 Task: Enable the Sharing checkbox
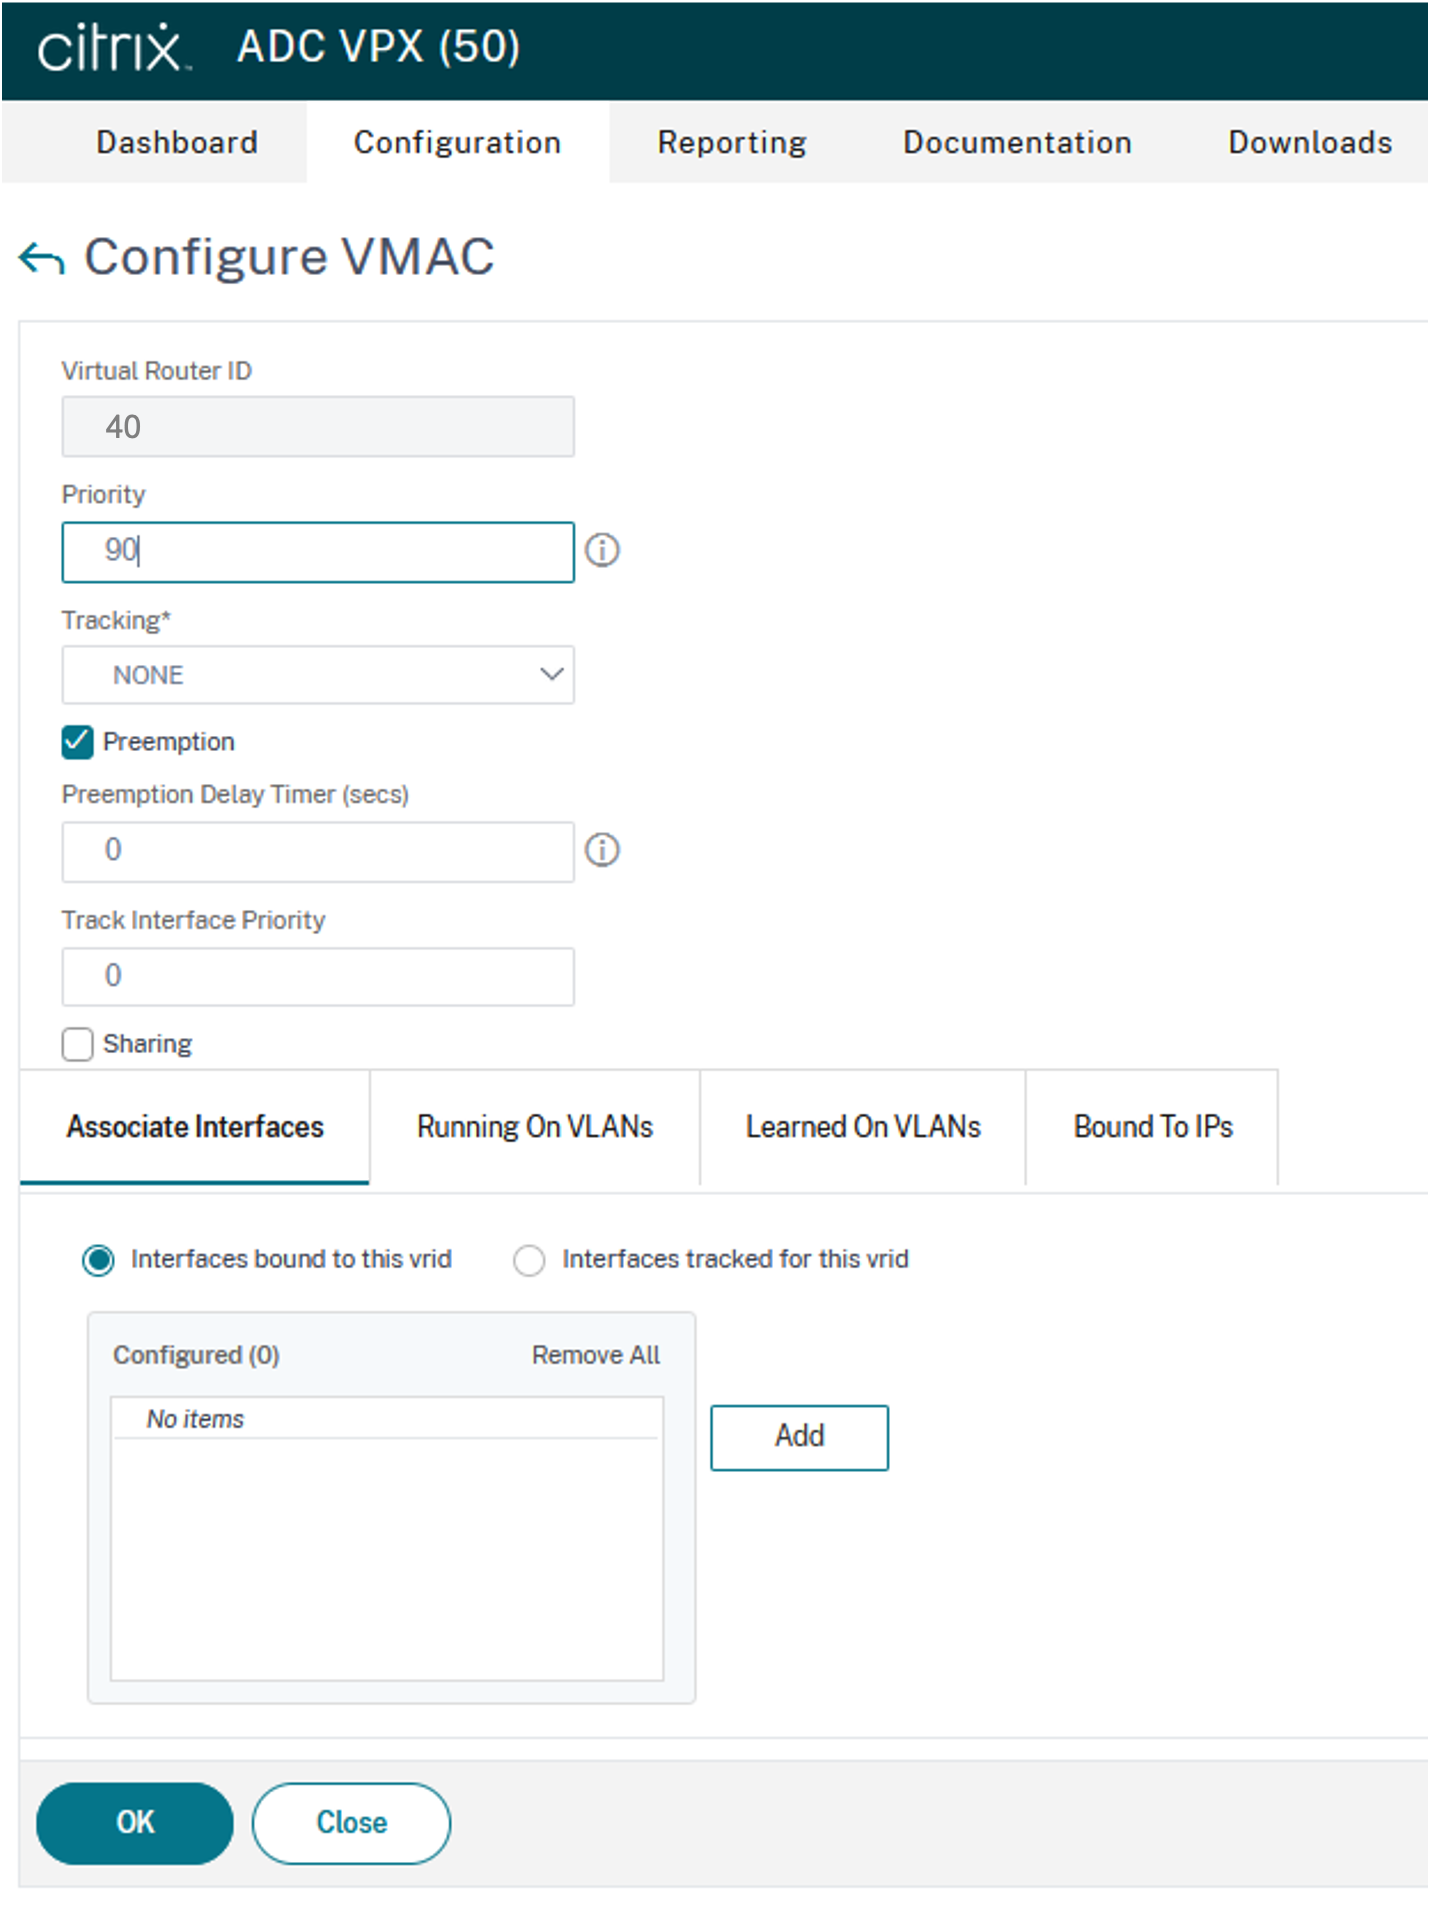click(78, 1044)
